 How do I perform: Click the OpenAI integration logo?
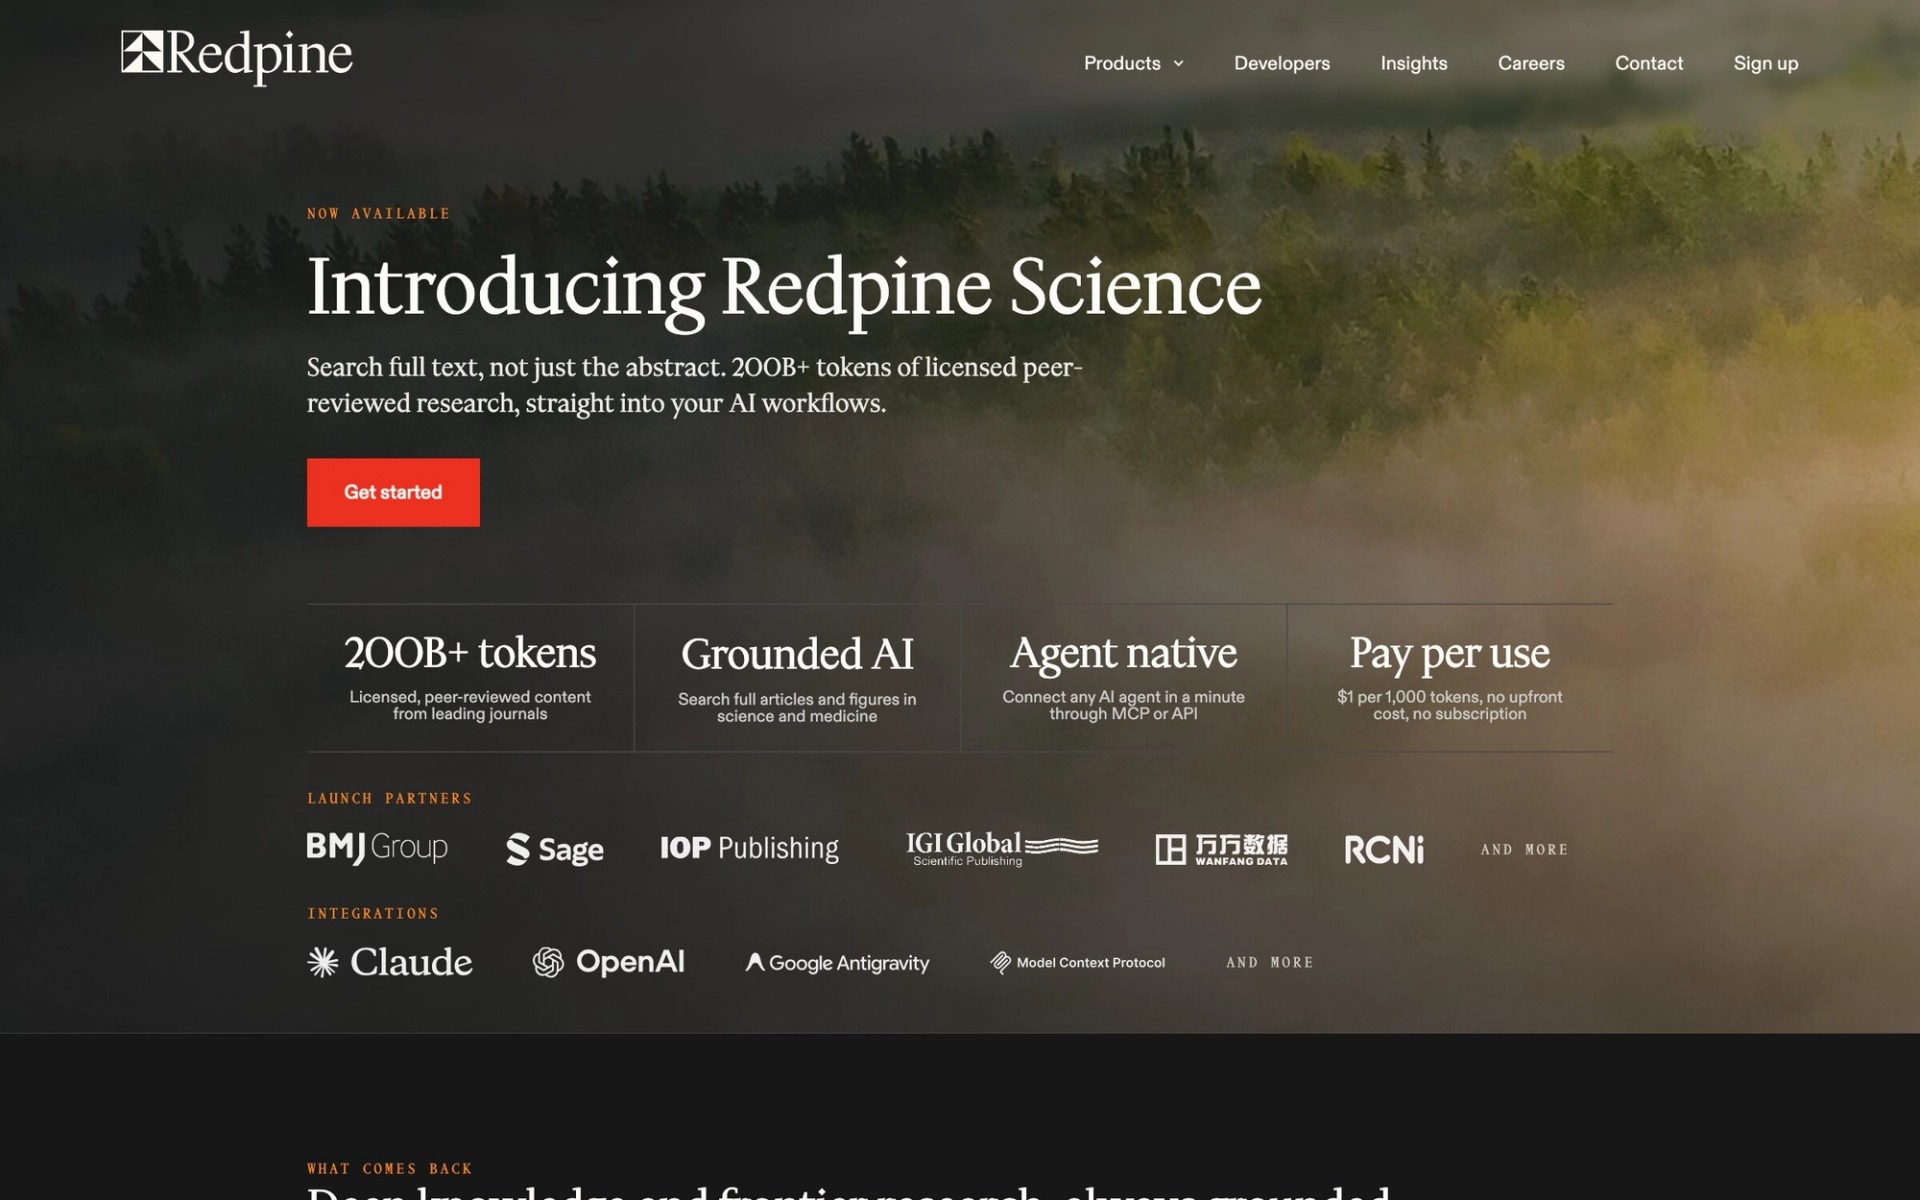(x=608, y=962)
